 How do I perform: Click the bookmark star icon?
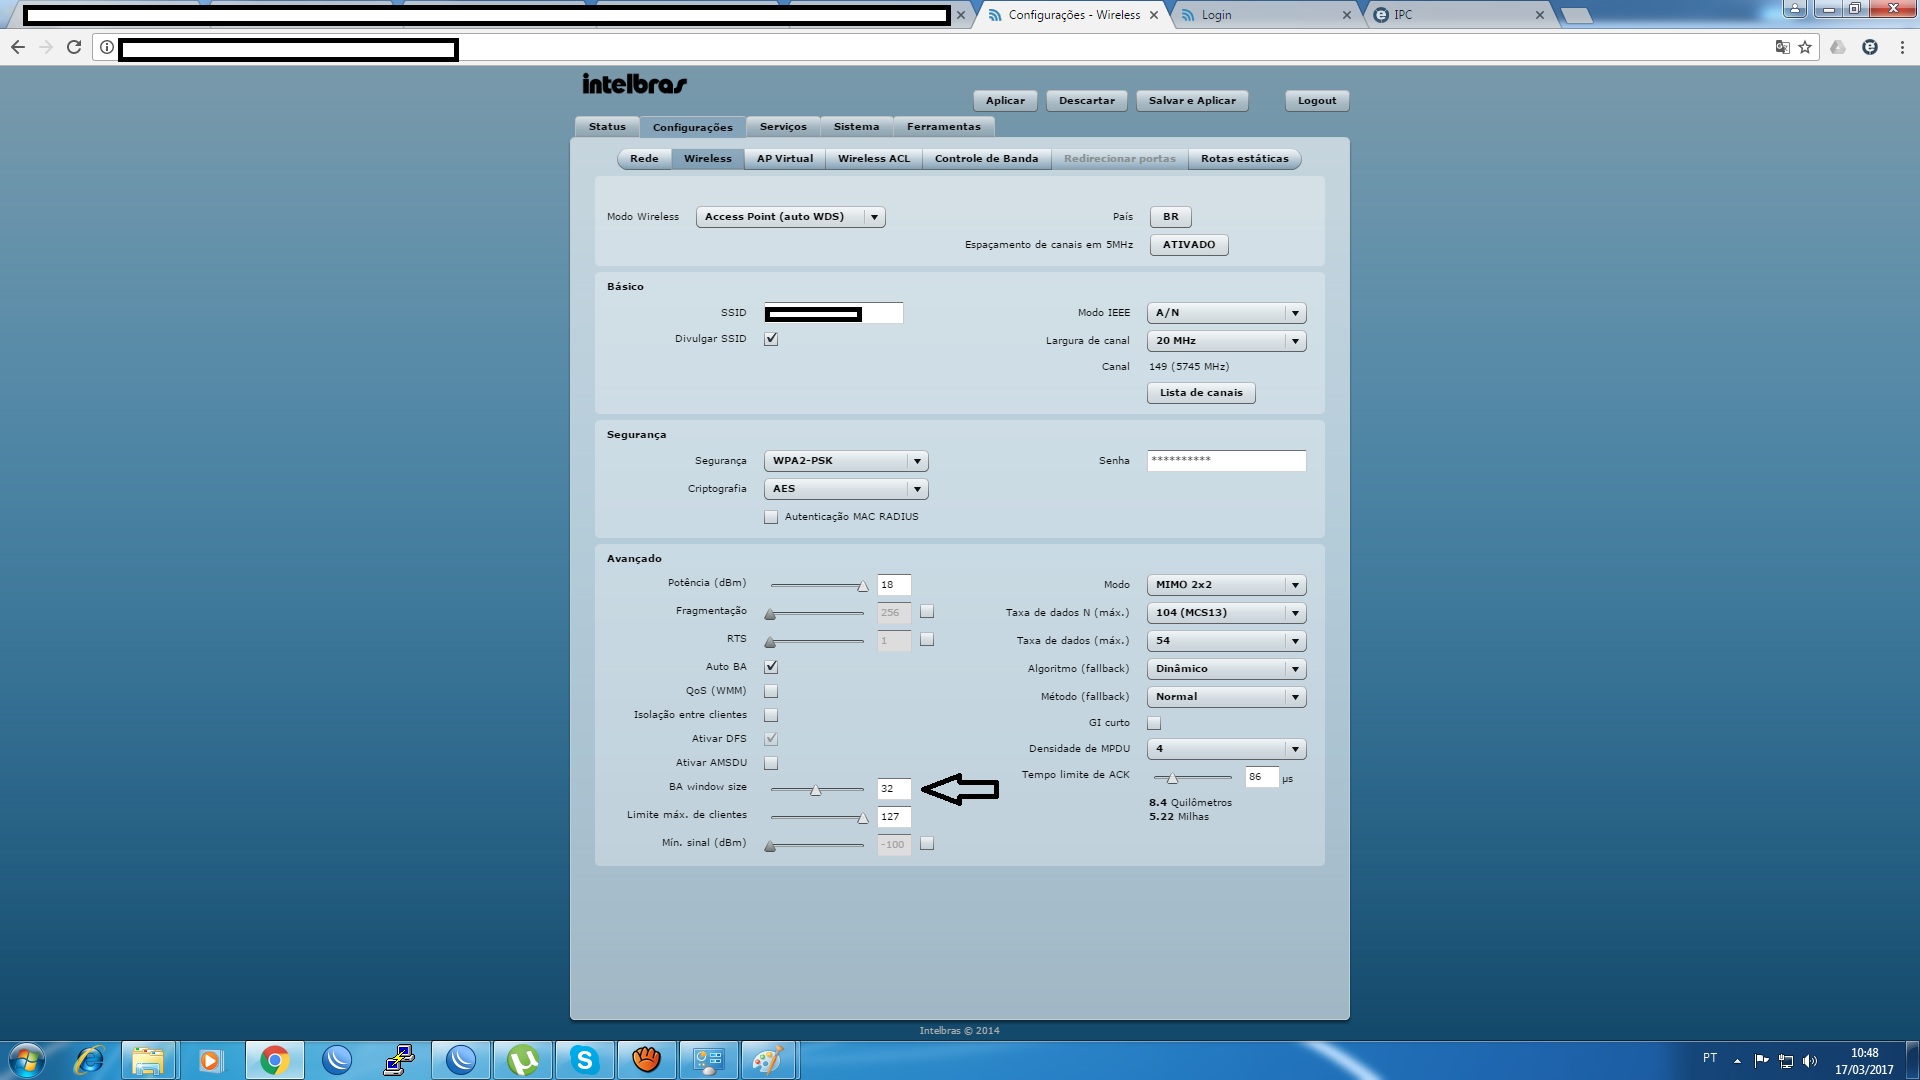click(1805, 47)
